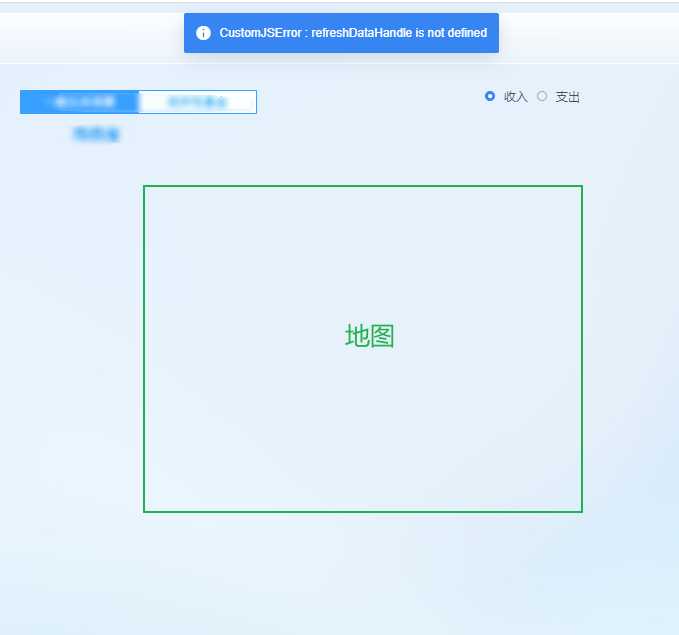The height and width of the screenshot is (635, 679).
Task: Click the info icon in the error notification
Action: coord(203,33)
